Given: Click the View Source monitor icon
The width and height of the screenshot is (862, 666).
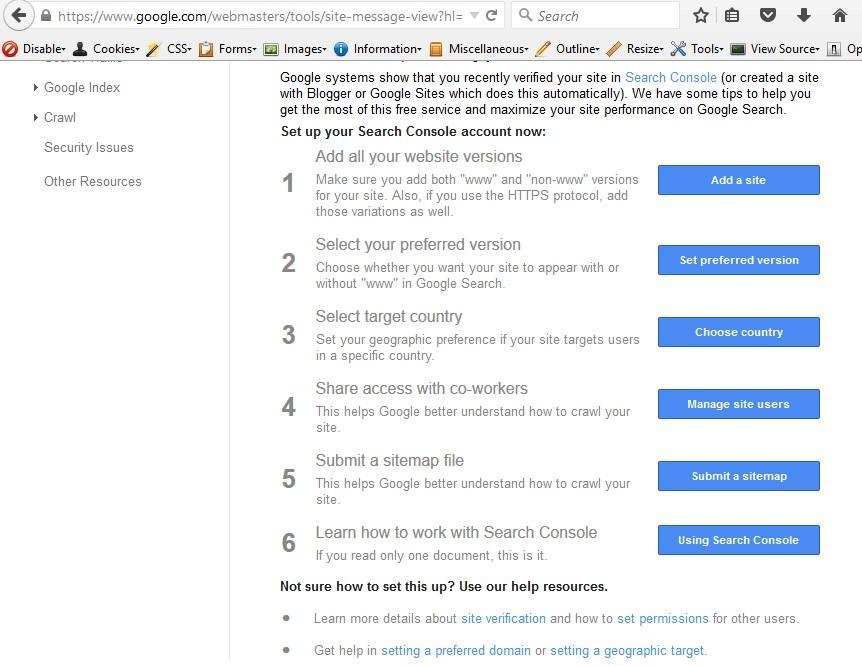Looking at the screenshot, I should tap(738, 49).
